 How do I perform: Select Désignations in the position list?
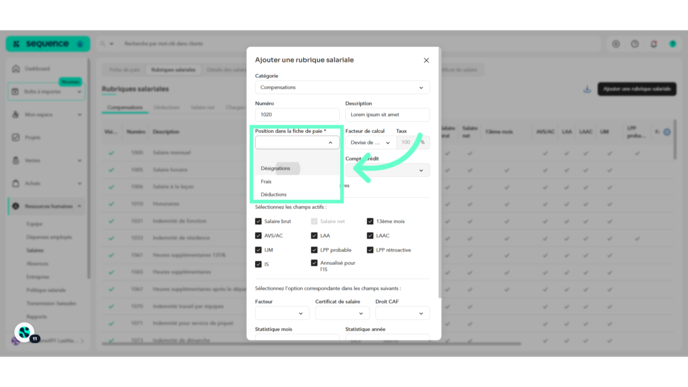tap(275, 168)
